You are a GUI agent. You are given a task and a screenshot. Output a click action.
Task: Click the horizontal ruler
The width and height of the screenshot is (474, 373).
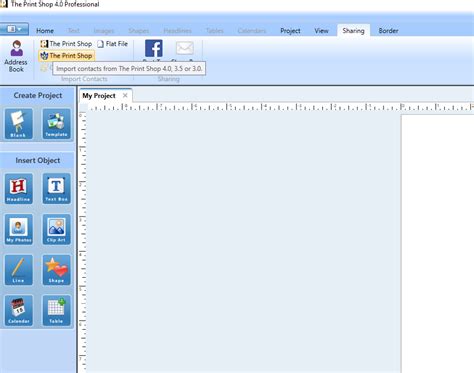(280, 107)
